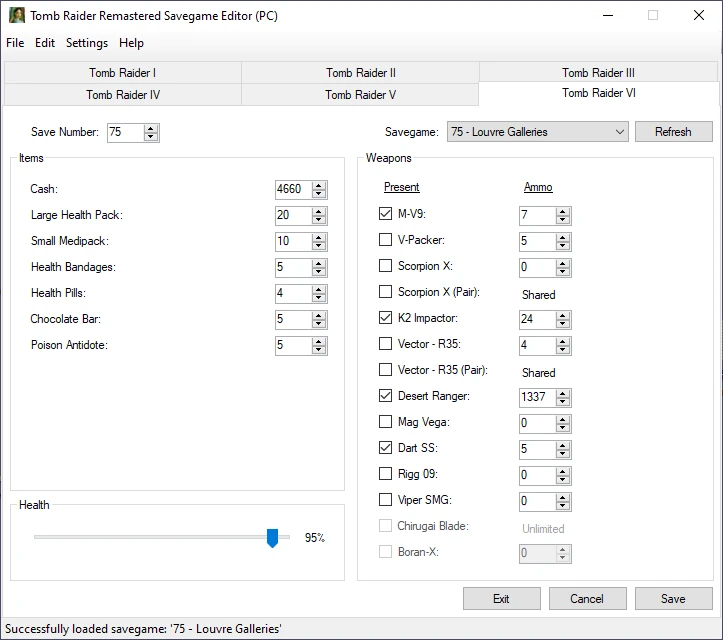
Task: Click the Poison Antidote number field
Action: pyautogui.click(x=292, y=345)
